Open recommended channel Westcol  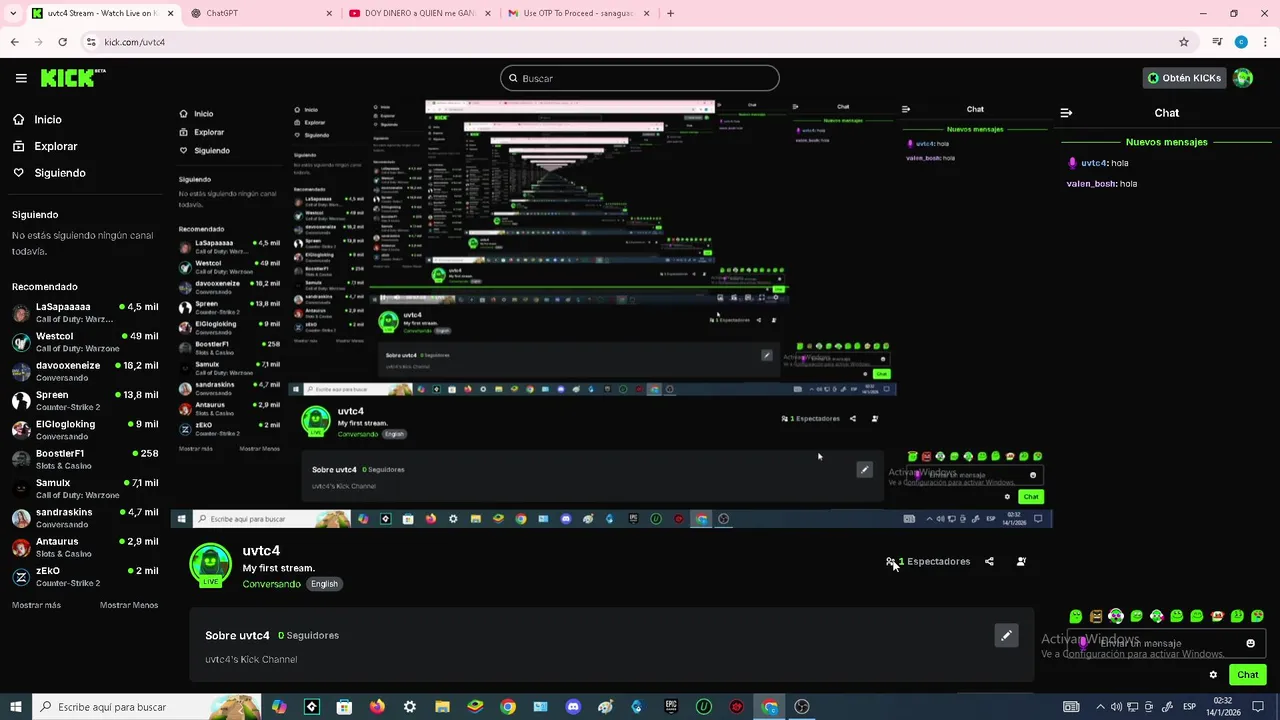click(x=84, y=342)
